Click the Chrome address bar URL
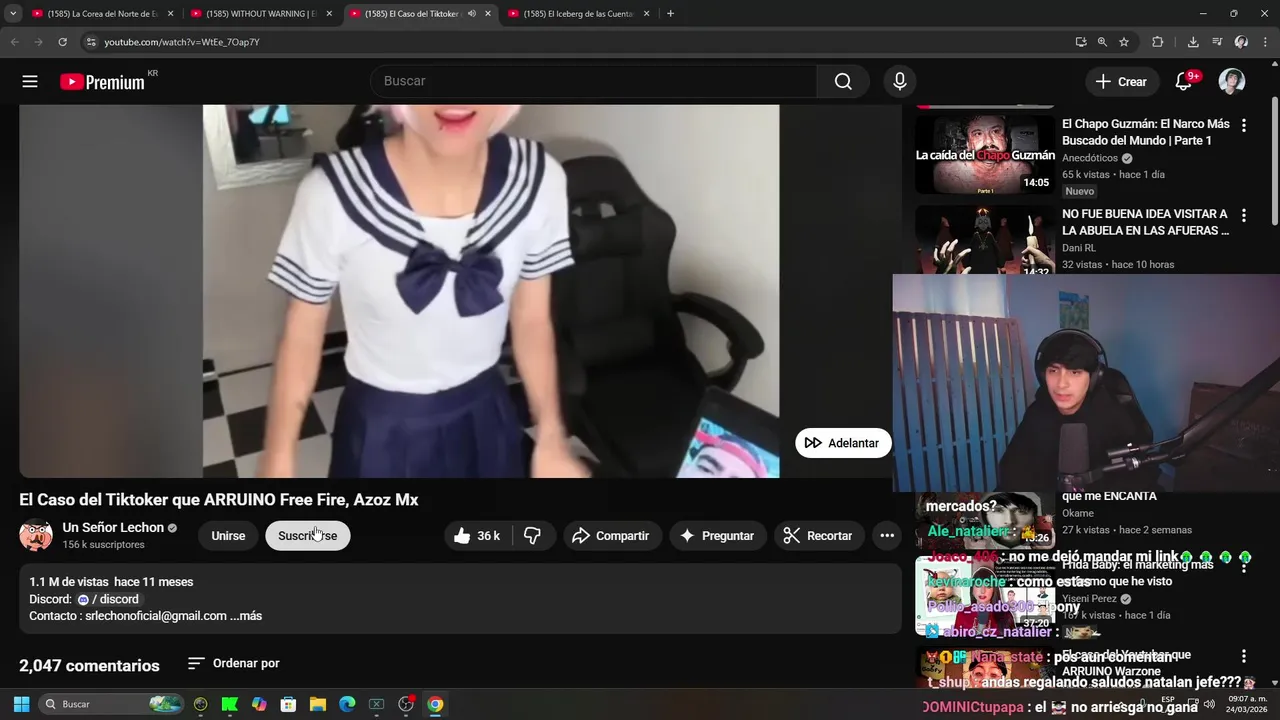 point(182,42)
